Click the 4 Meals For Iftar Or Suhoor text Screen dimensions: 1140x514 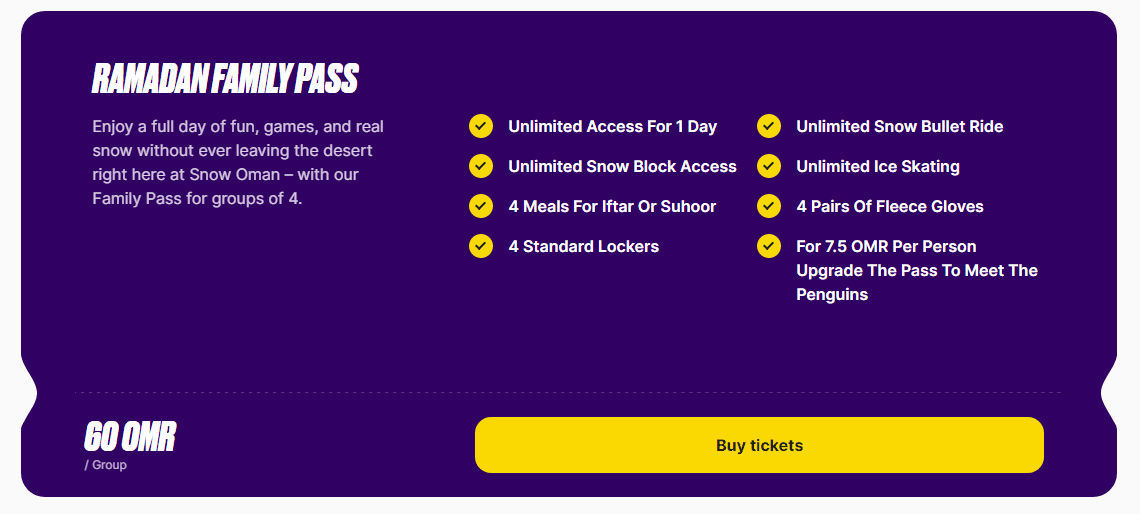(x=612, y=206)
